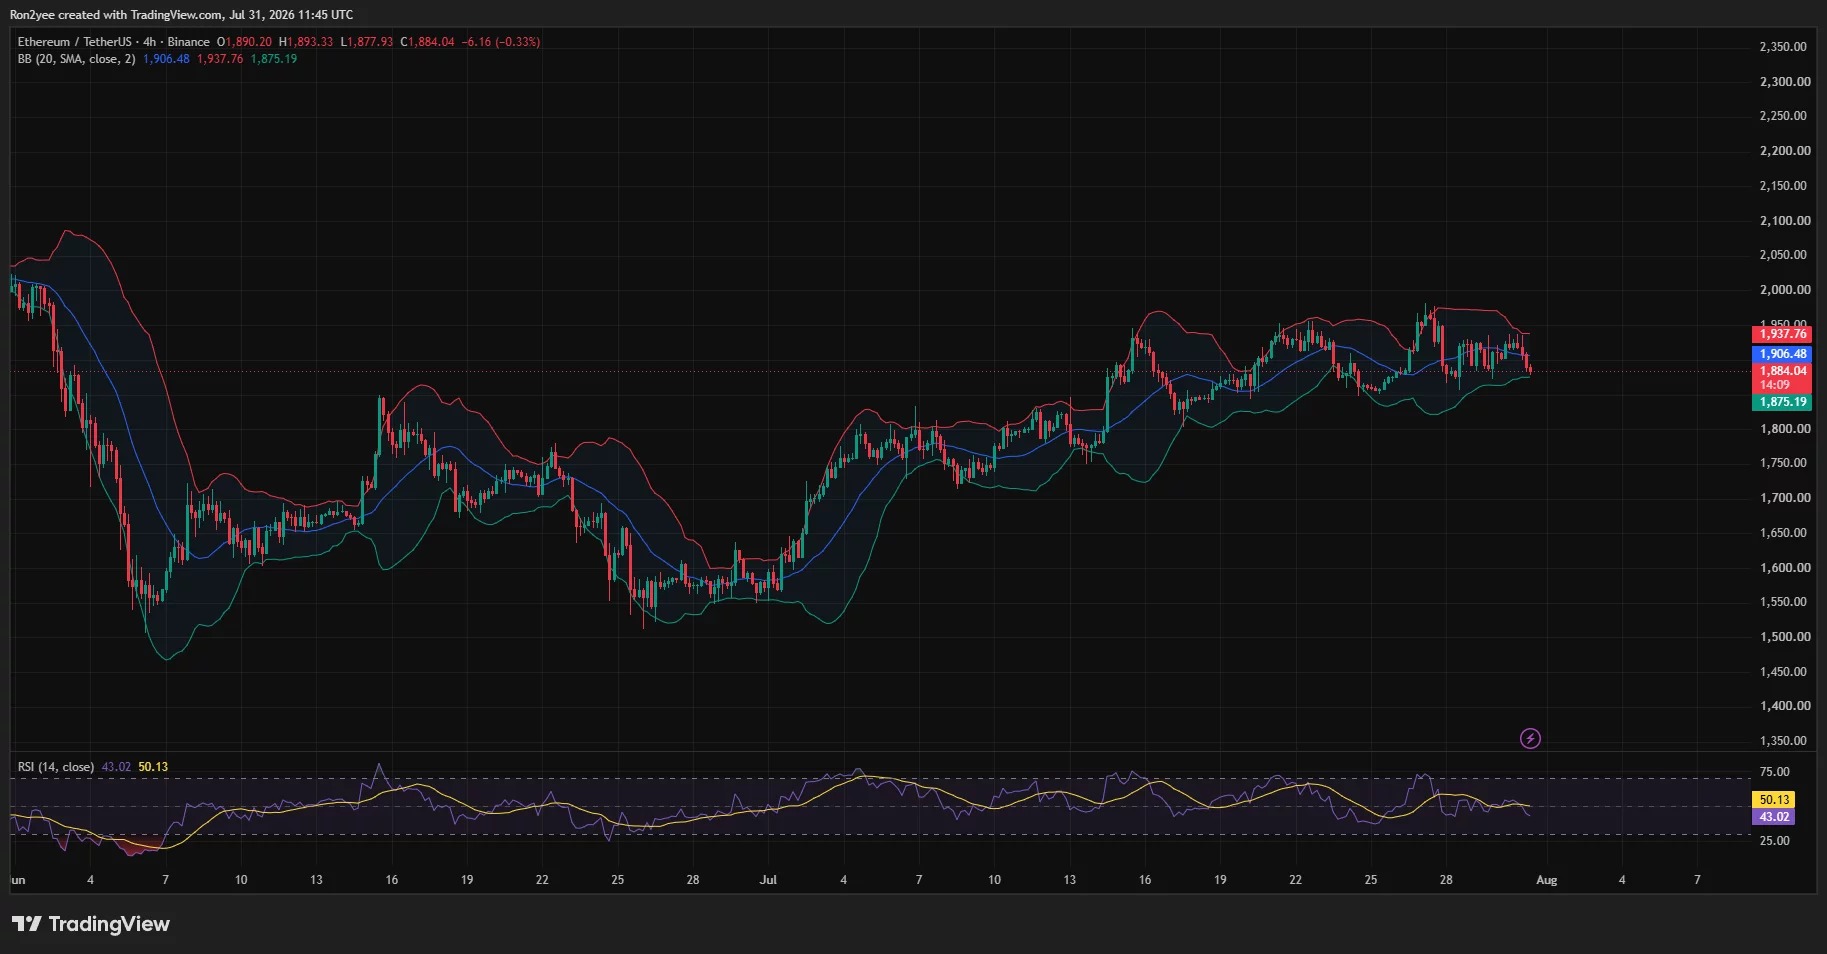
Task: Click the 1,550.00 price axis label
Action: tap(1785, 602)
